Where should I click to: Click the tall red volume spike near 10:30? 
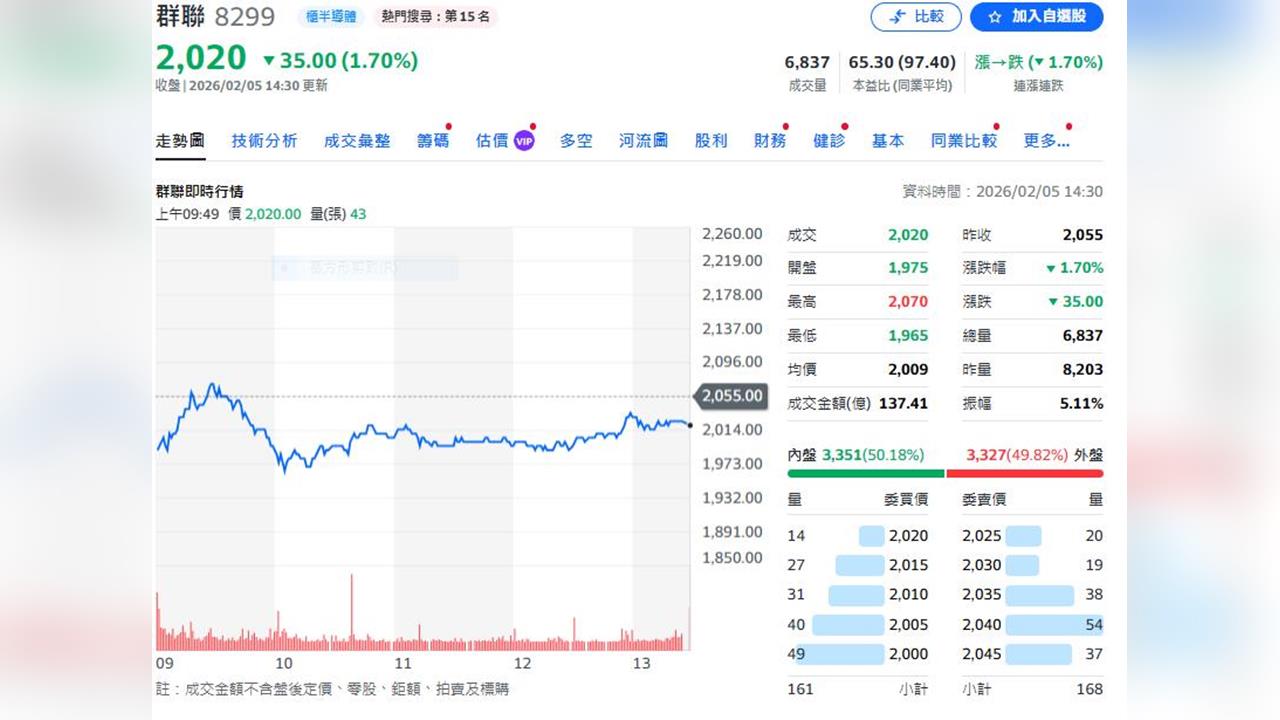coord(351,605)
